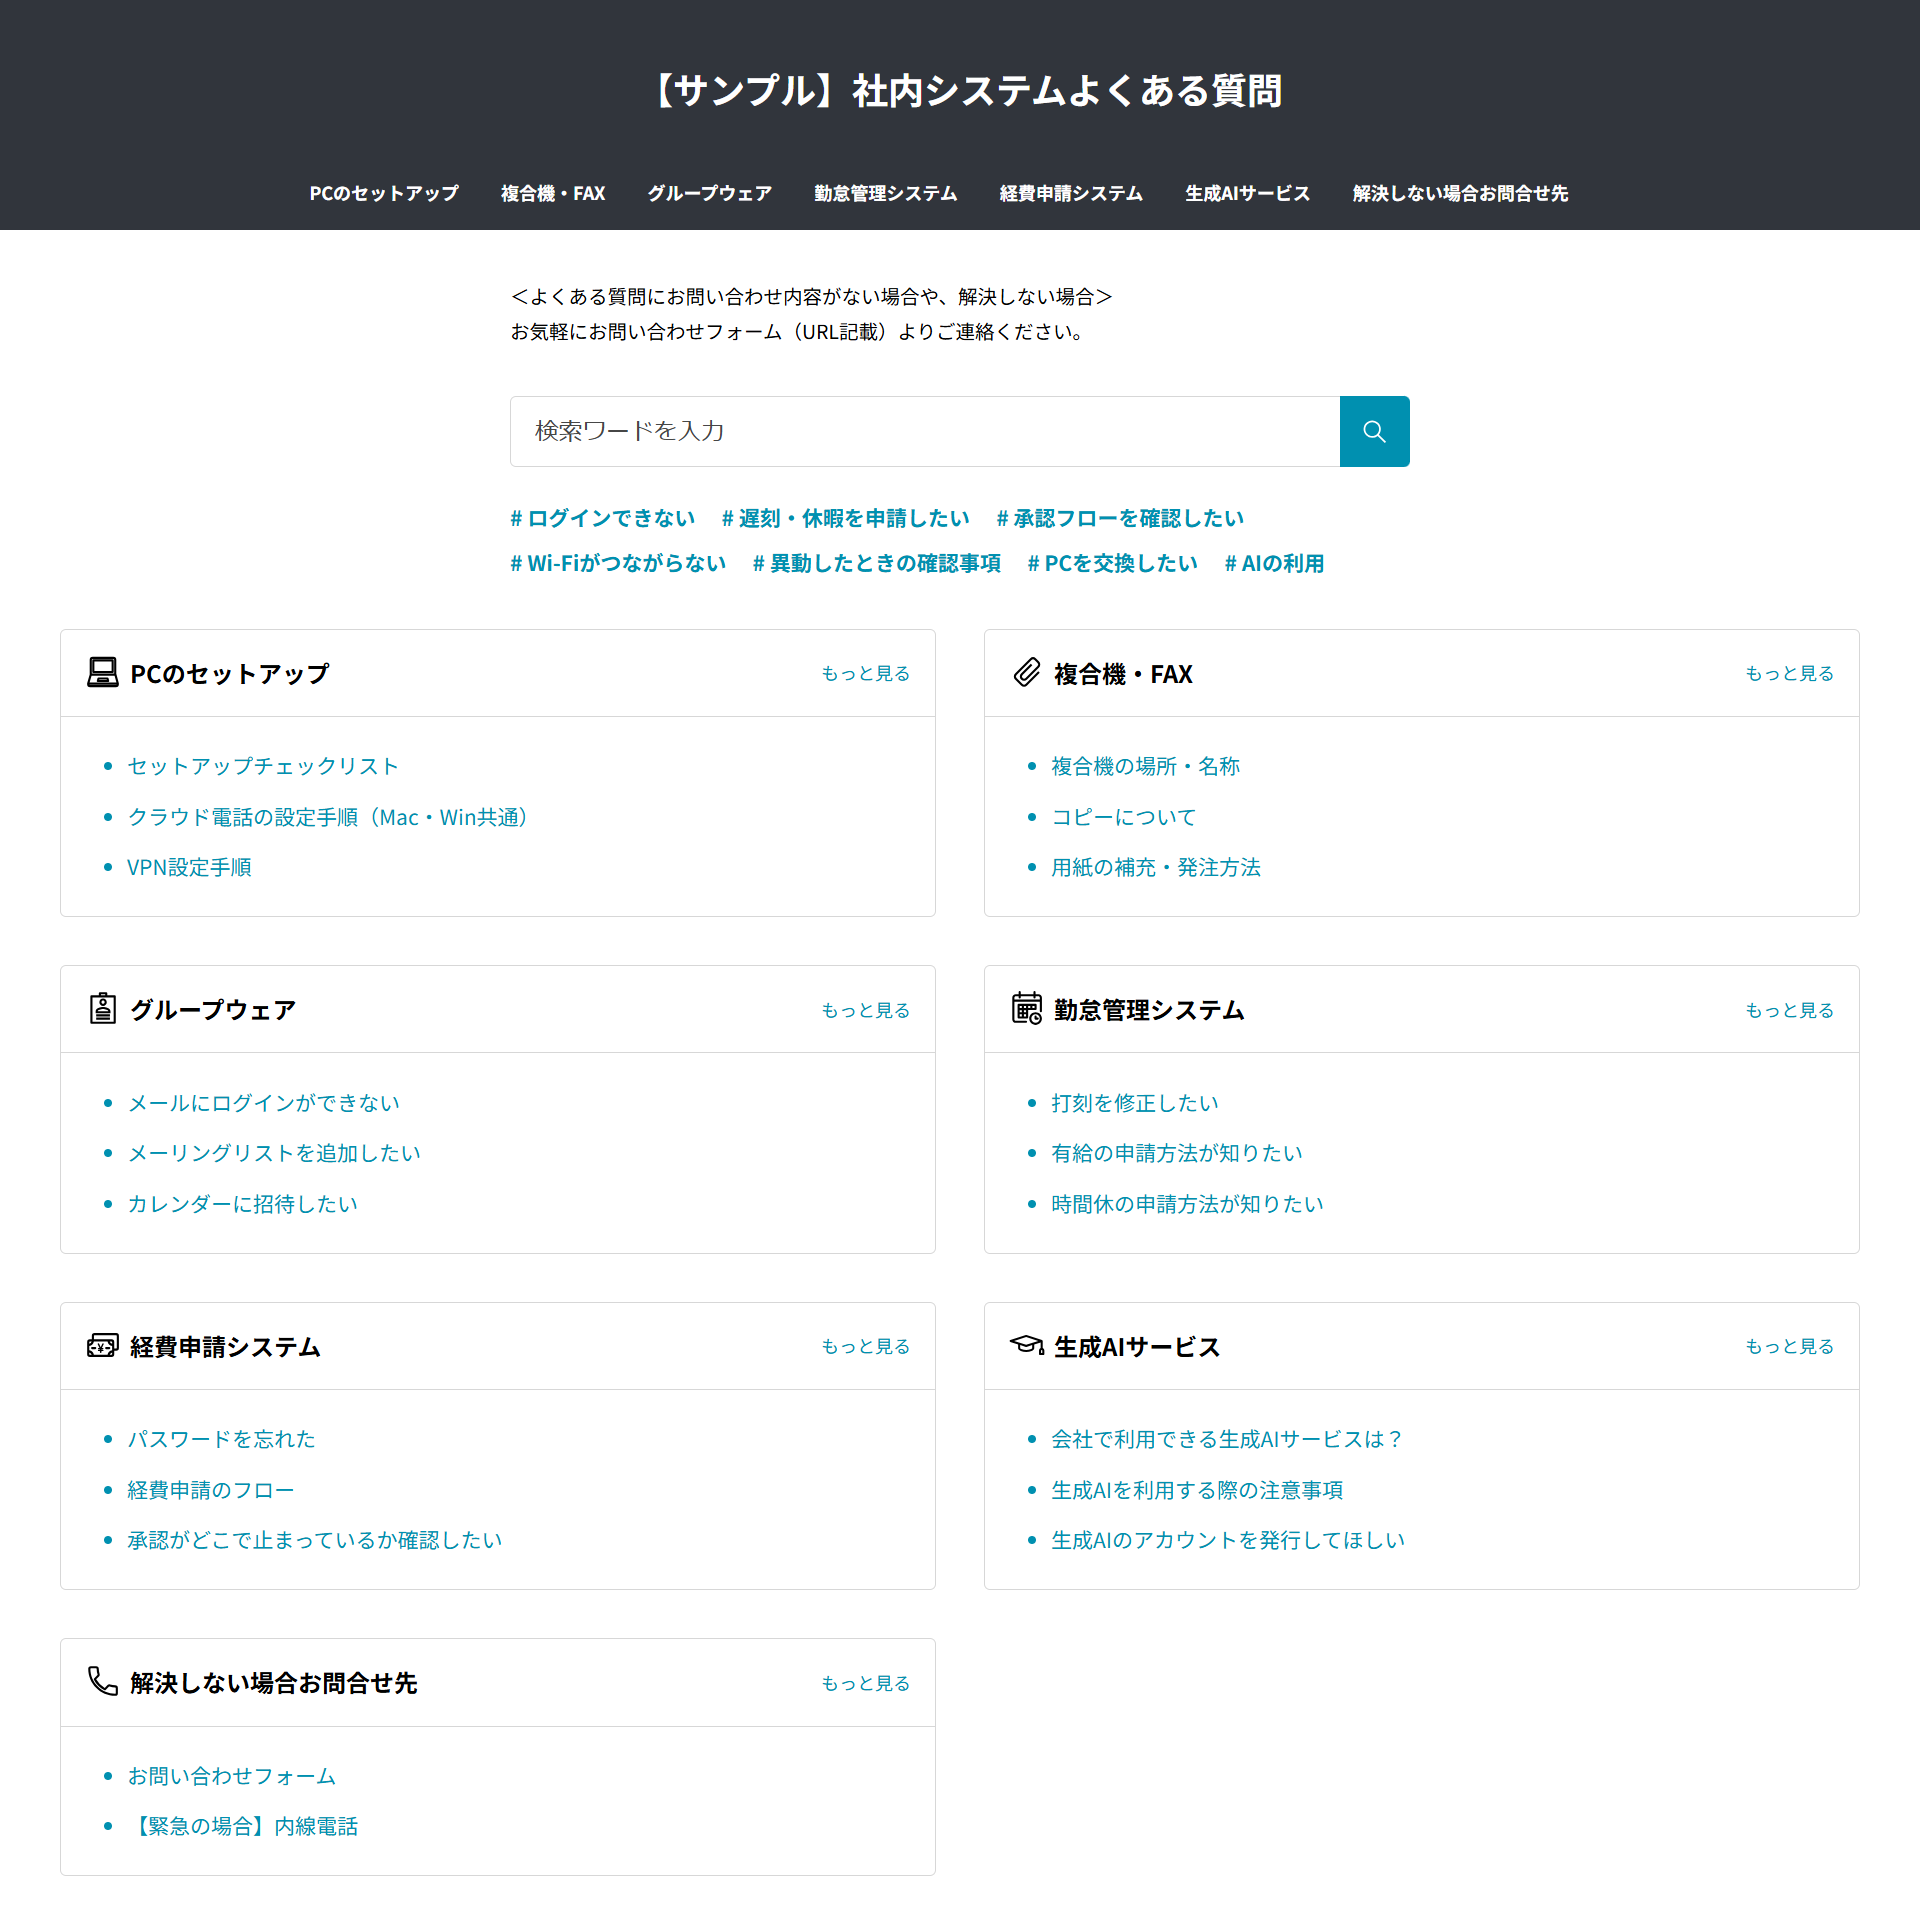This screenshot has height=1924, width=1920.
Task: Expand もっと見る for 生成AIサービス
Action: click(1789, 1346)
